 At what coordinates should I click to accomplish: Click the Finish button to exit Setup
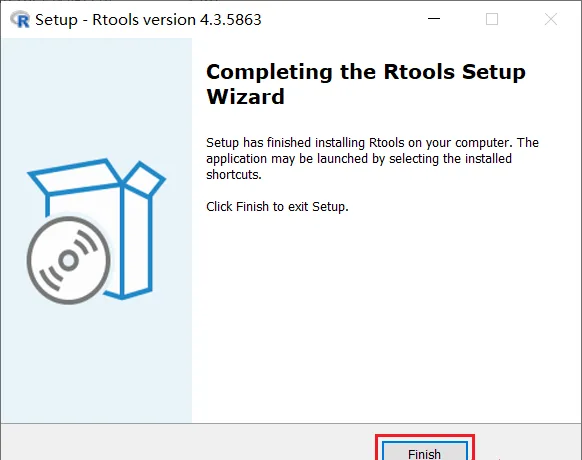coord(425,451)
